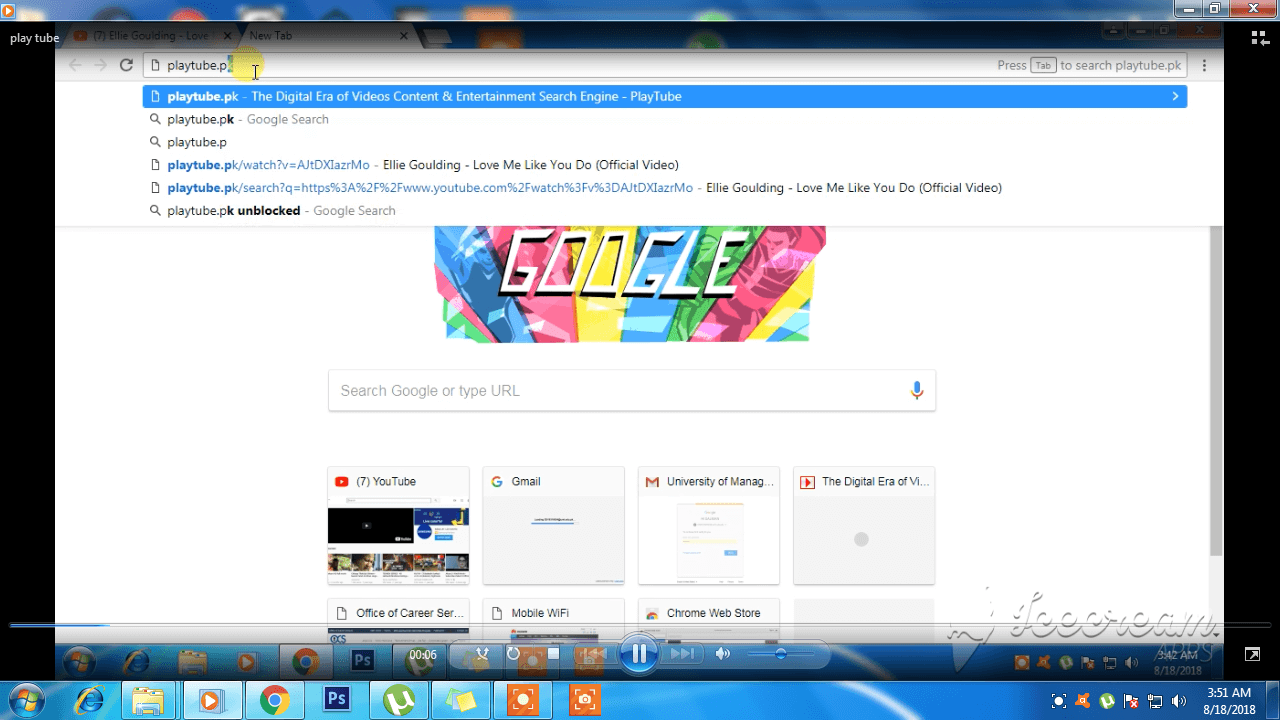Open Photoshop from the taskbar

click(x=337, y=700)
